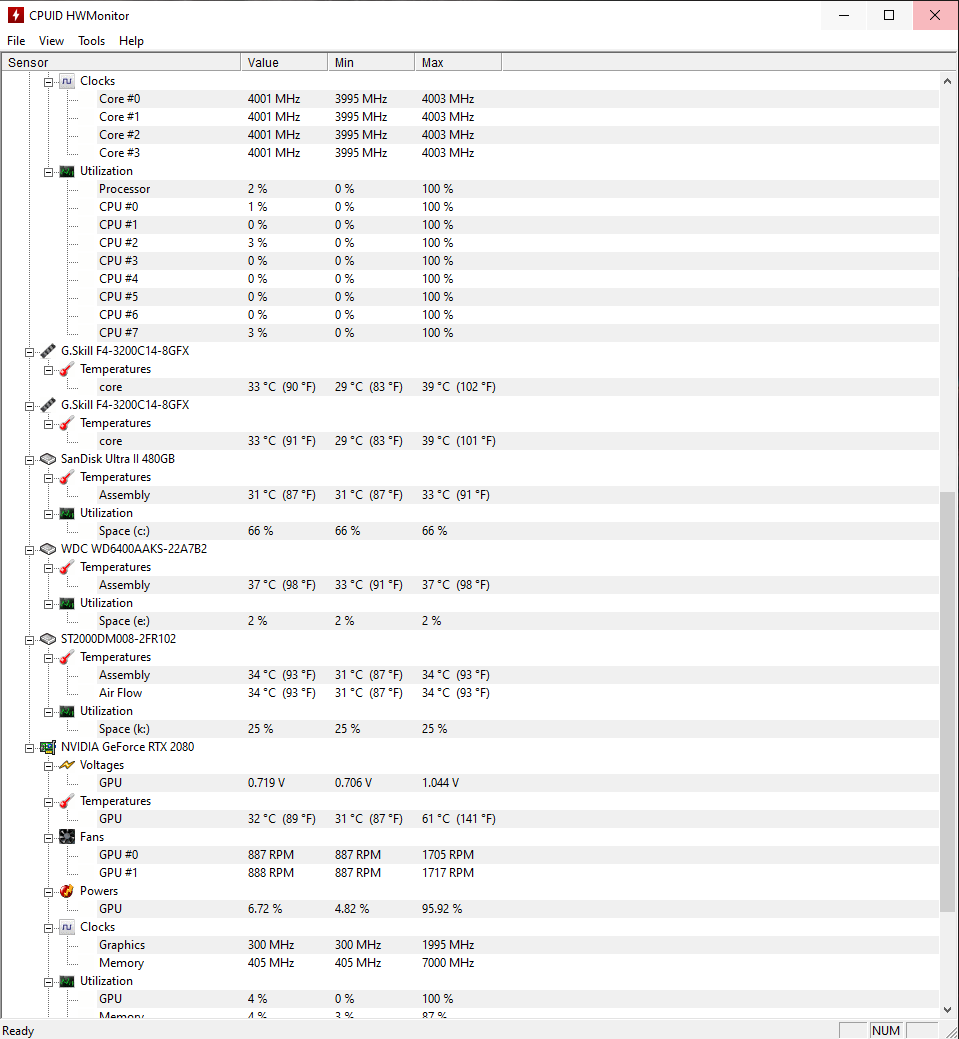
Task: Collapse the ST2000DM008-2FR102 node
Action: click(29, 640)
